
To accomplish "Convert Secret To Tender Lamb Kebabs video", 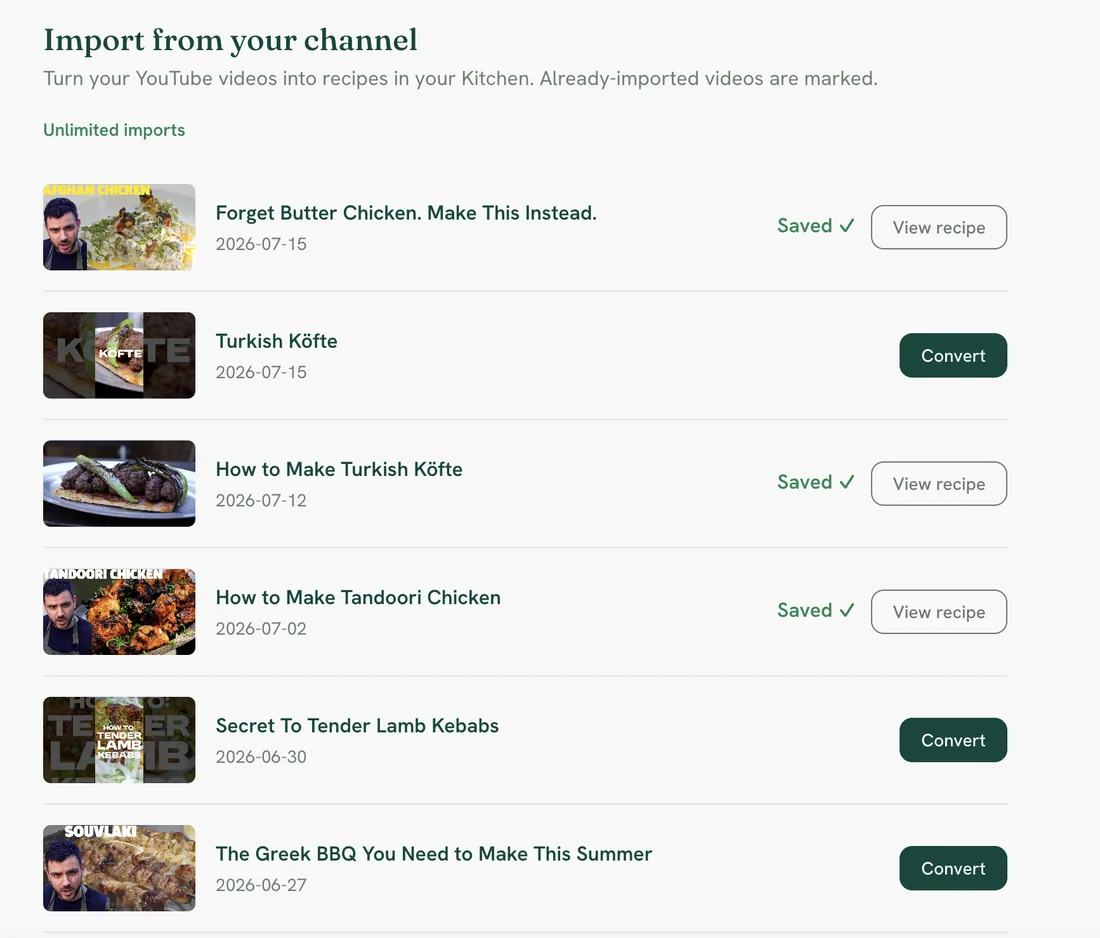I will pyautogui.click(x=953, y=740).
